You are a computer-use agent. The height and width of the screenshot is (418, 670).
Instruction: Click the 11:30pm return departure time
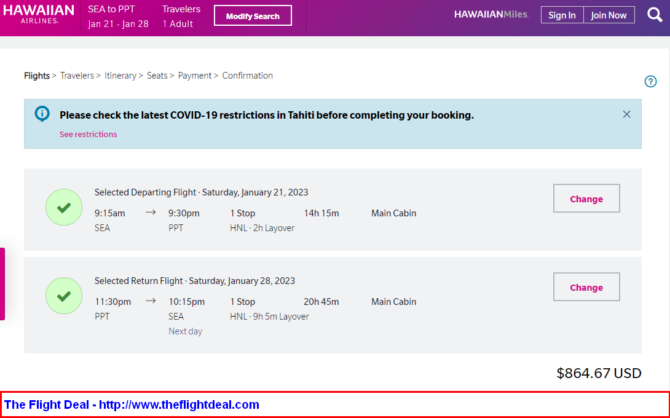113,302
